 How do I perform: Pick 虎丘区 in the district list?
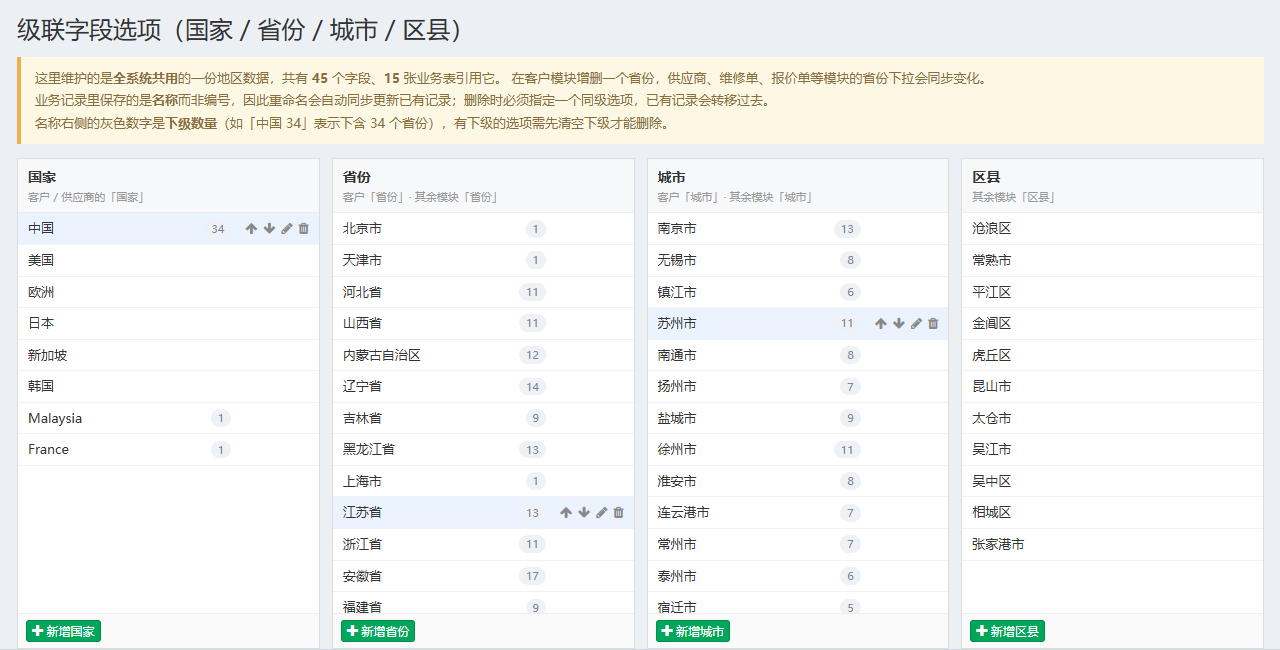[1112, 355]
